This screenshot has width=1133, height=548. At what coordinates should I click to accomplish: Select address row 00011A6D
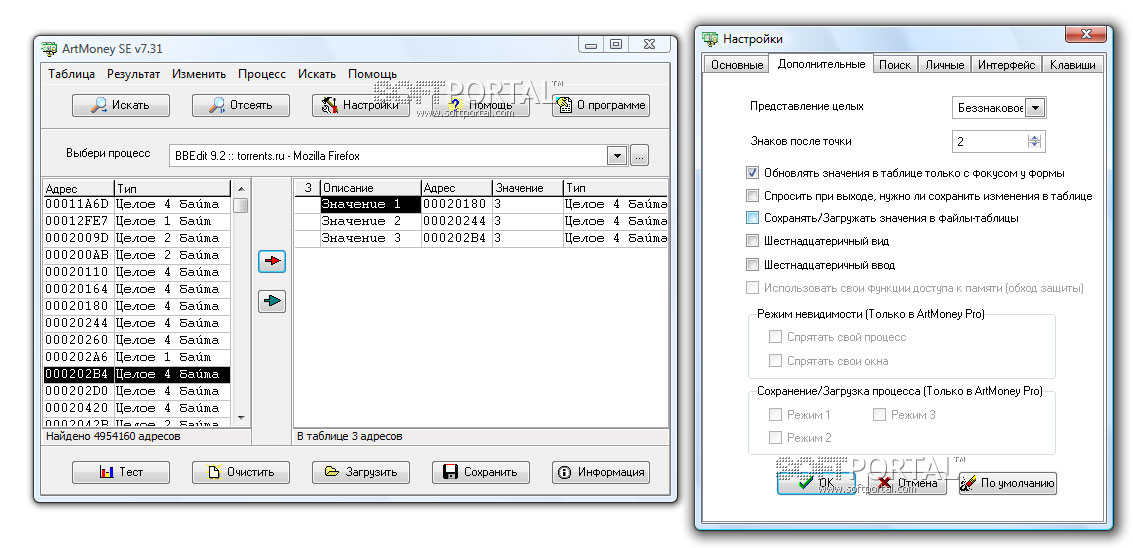coord(137,204)
